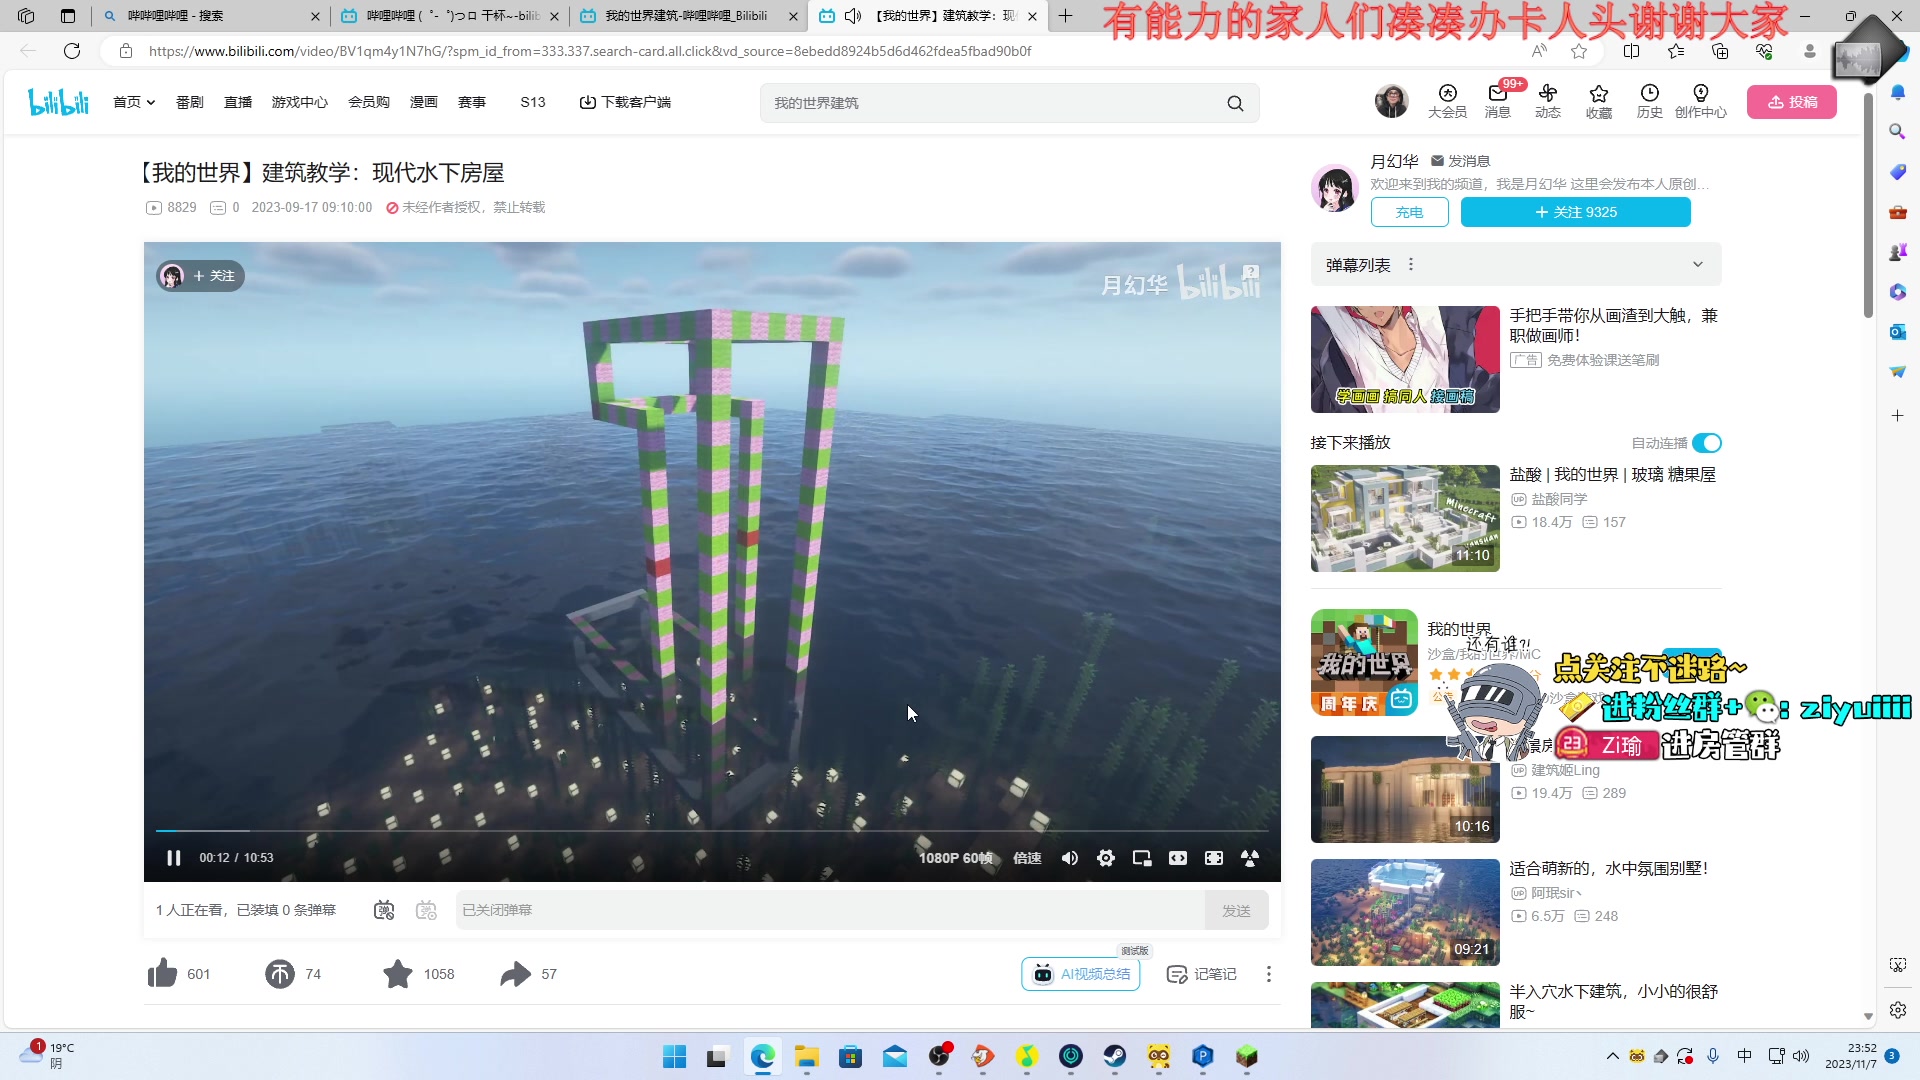The image size is (1920, 1080).
Task: Add page to browser favorites star
Action: 1579,51
